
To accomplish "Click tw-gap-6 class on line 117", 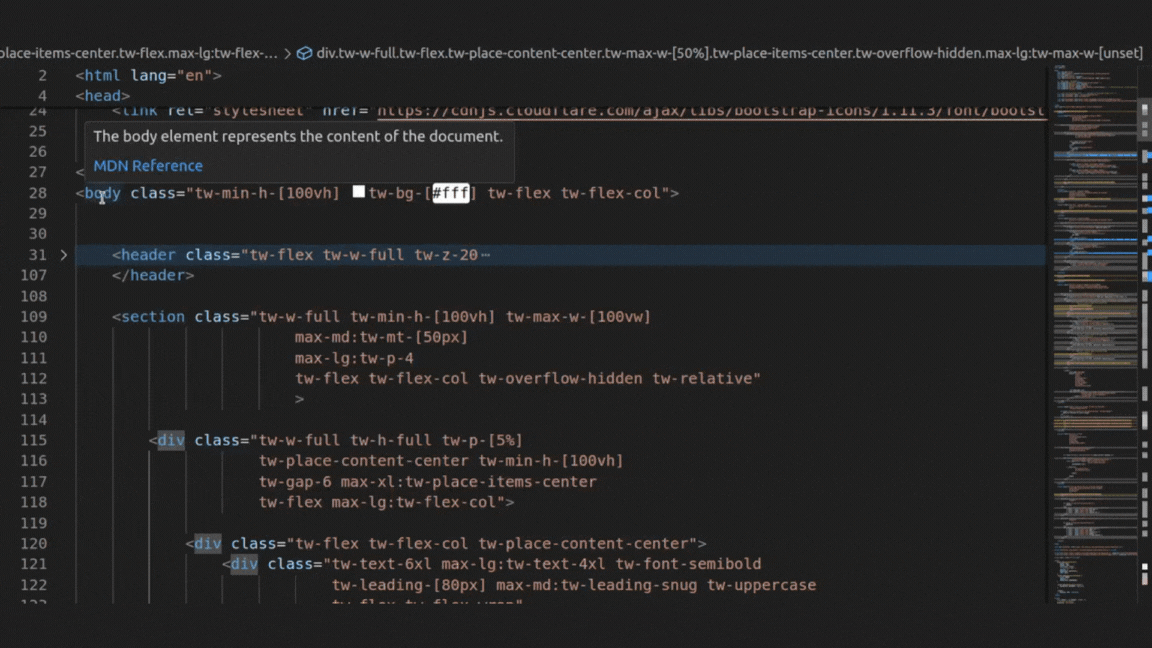I will coord(295,482).
